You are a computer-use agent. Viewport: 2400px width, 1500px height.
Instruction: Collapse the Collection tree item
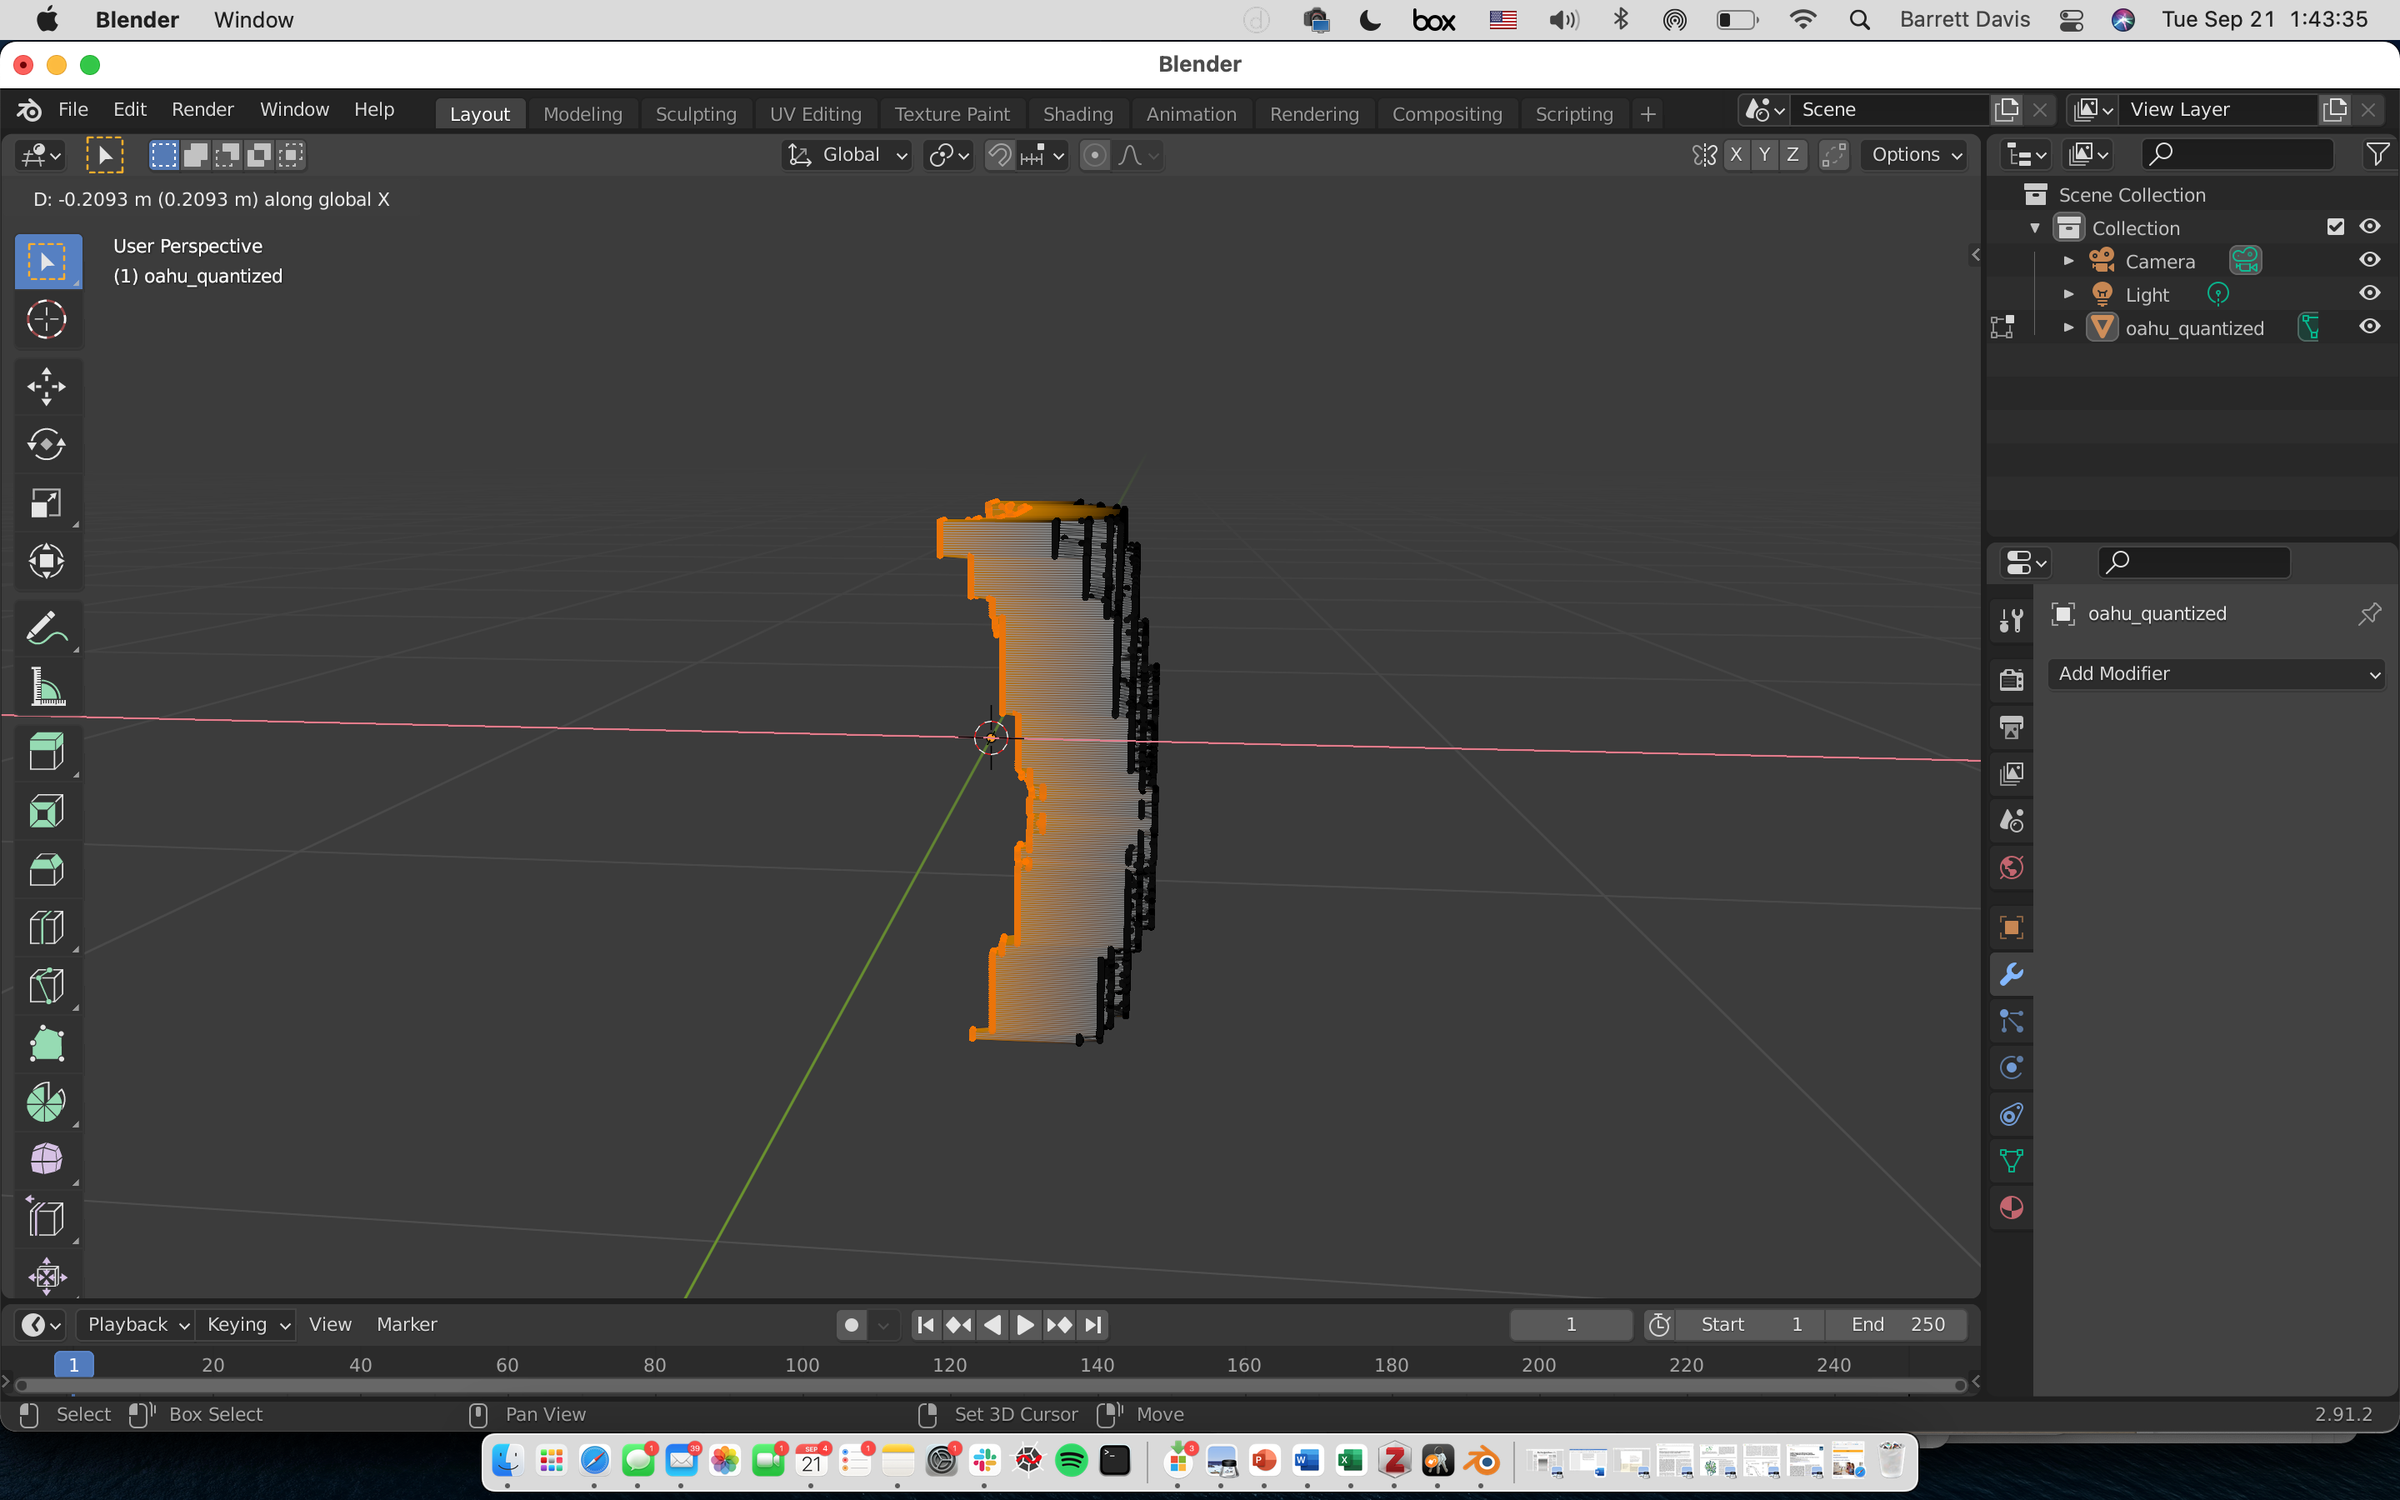(2035, 228)
